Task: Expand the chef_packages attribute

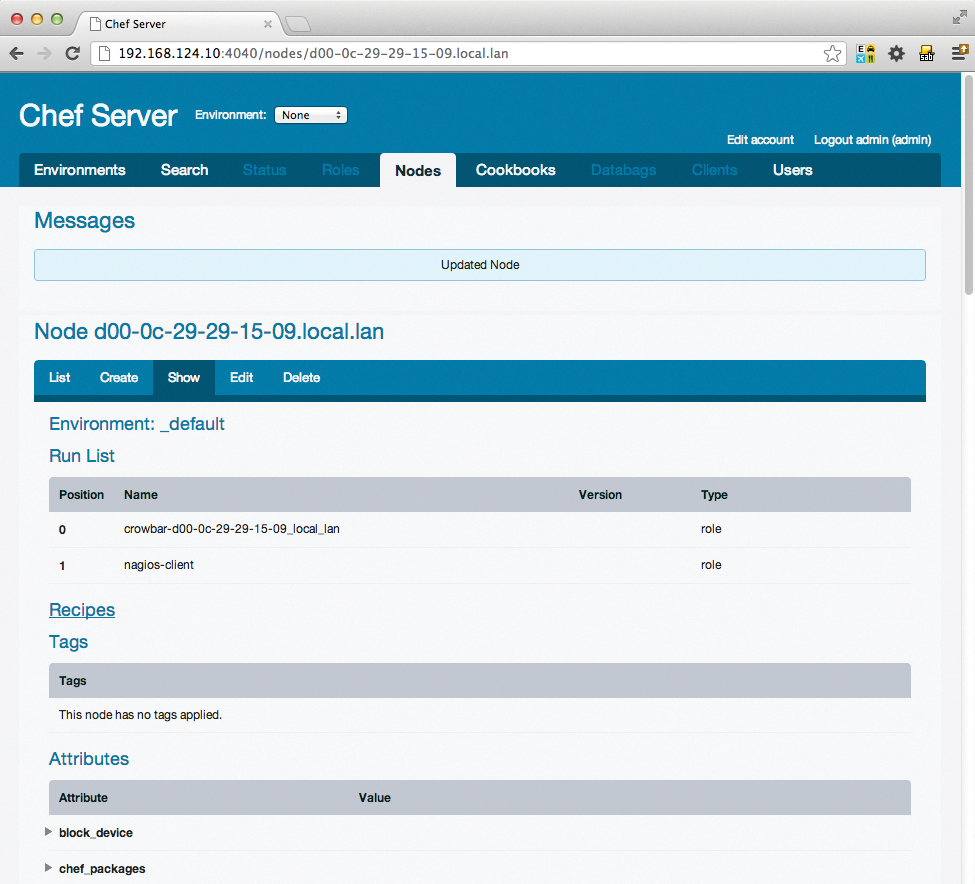Action: [x=49, y=868]
